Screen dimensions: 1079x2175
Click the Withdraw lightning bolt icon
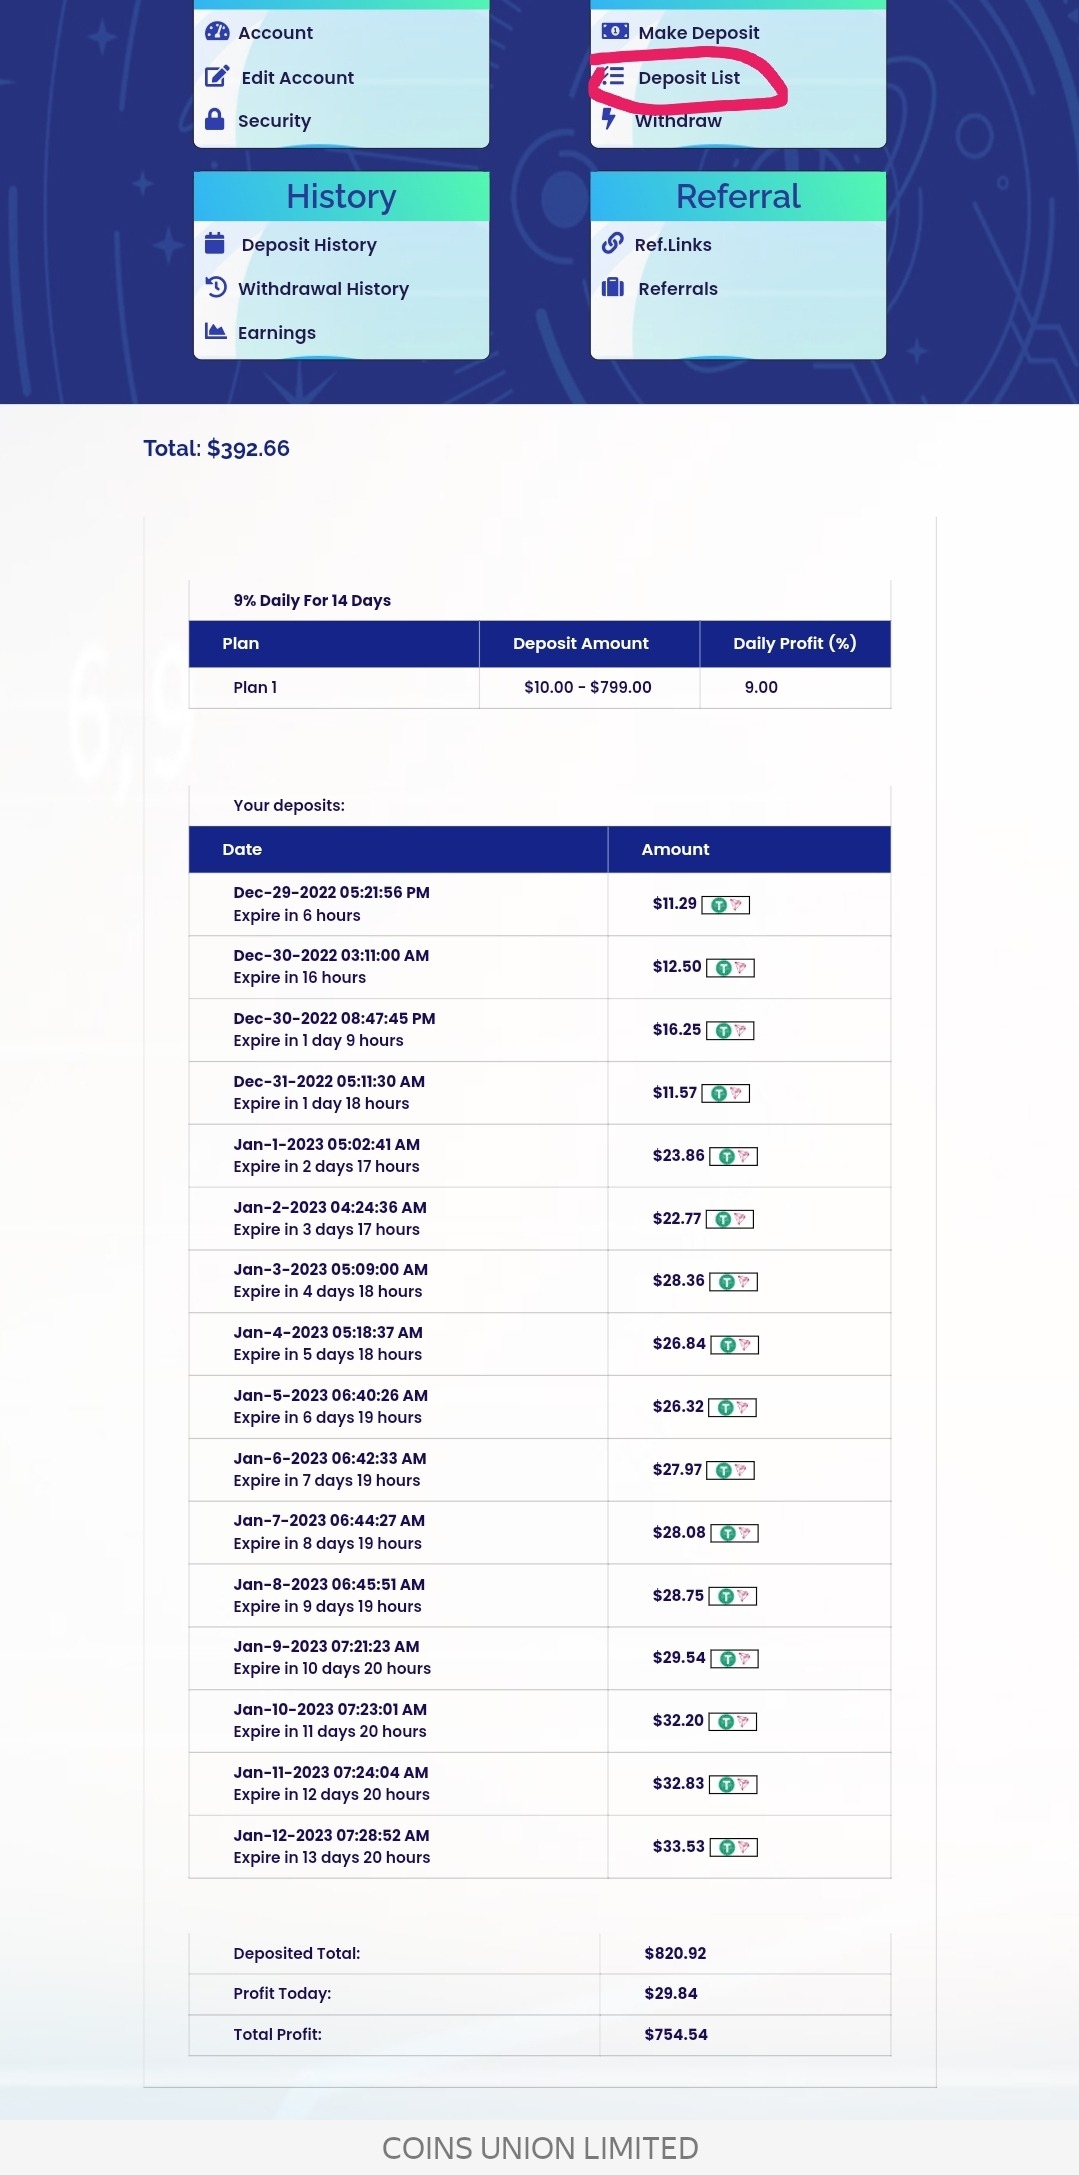coord(608,119)
